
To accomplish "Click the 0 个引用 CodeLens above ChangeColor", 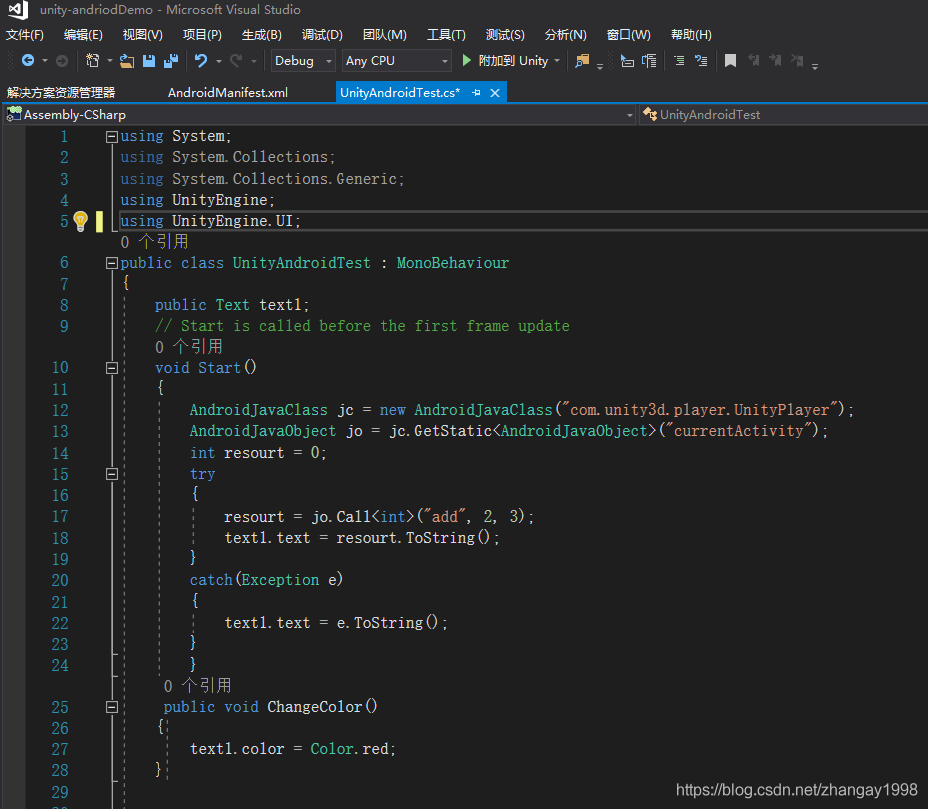I will (x=198, y=685).
